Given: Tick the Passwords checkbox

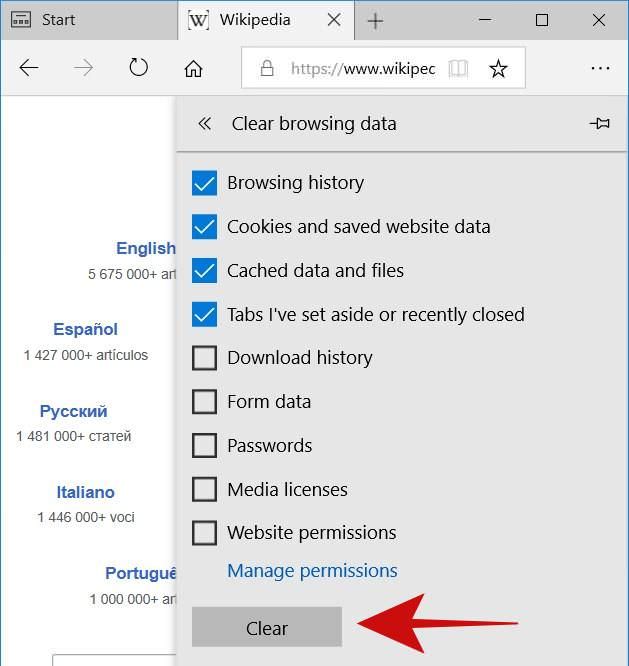Looking at the screenshot, I should (x=204, y=446).
